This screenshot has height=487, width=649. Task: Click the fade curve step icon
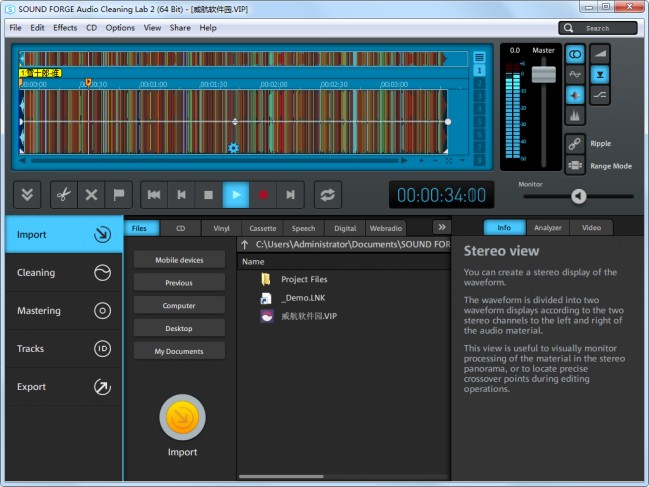point(600,95)
